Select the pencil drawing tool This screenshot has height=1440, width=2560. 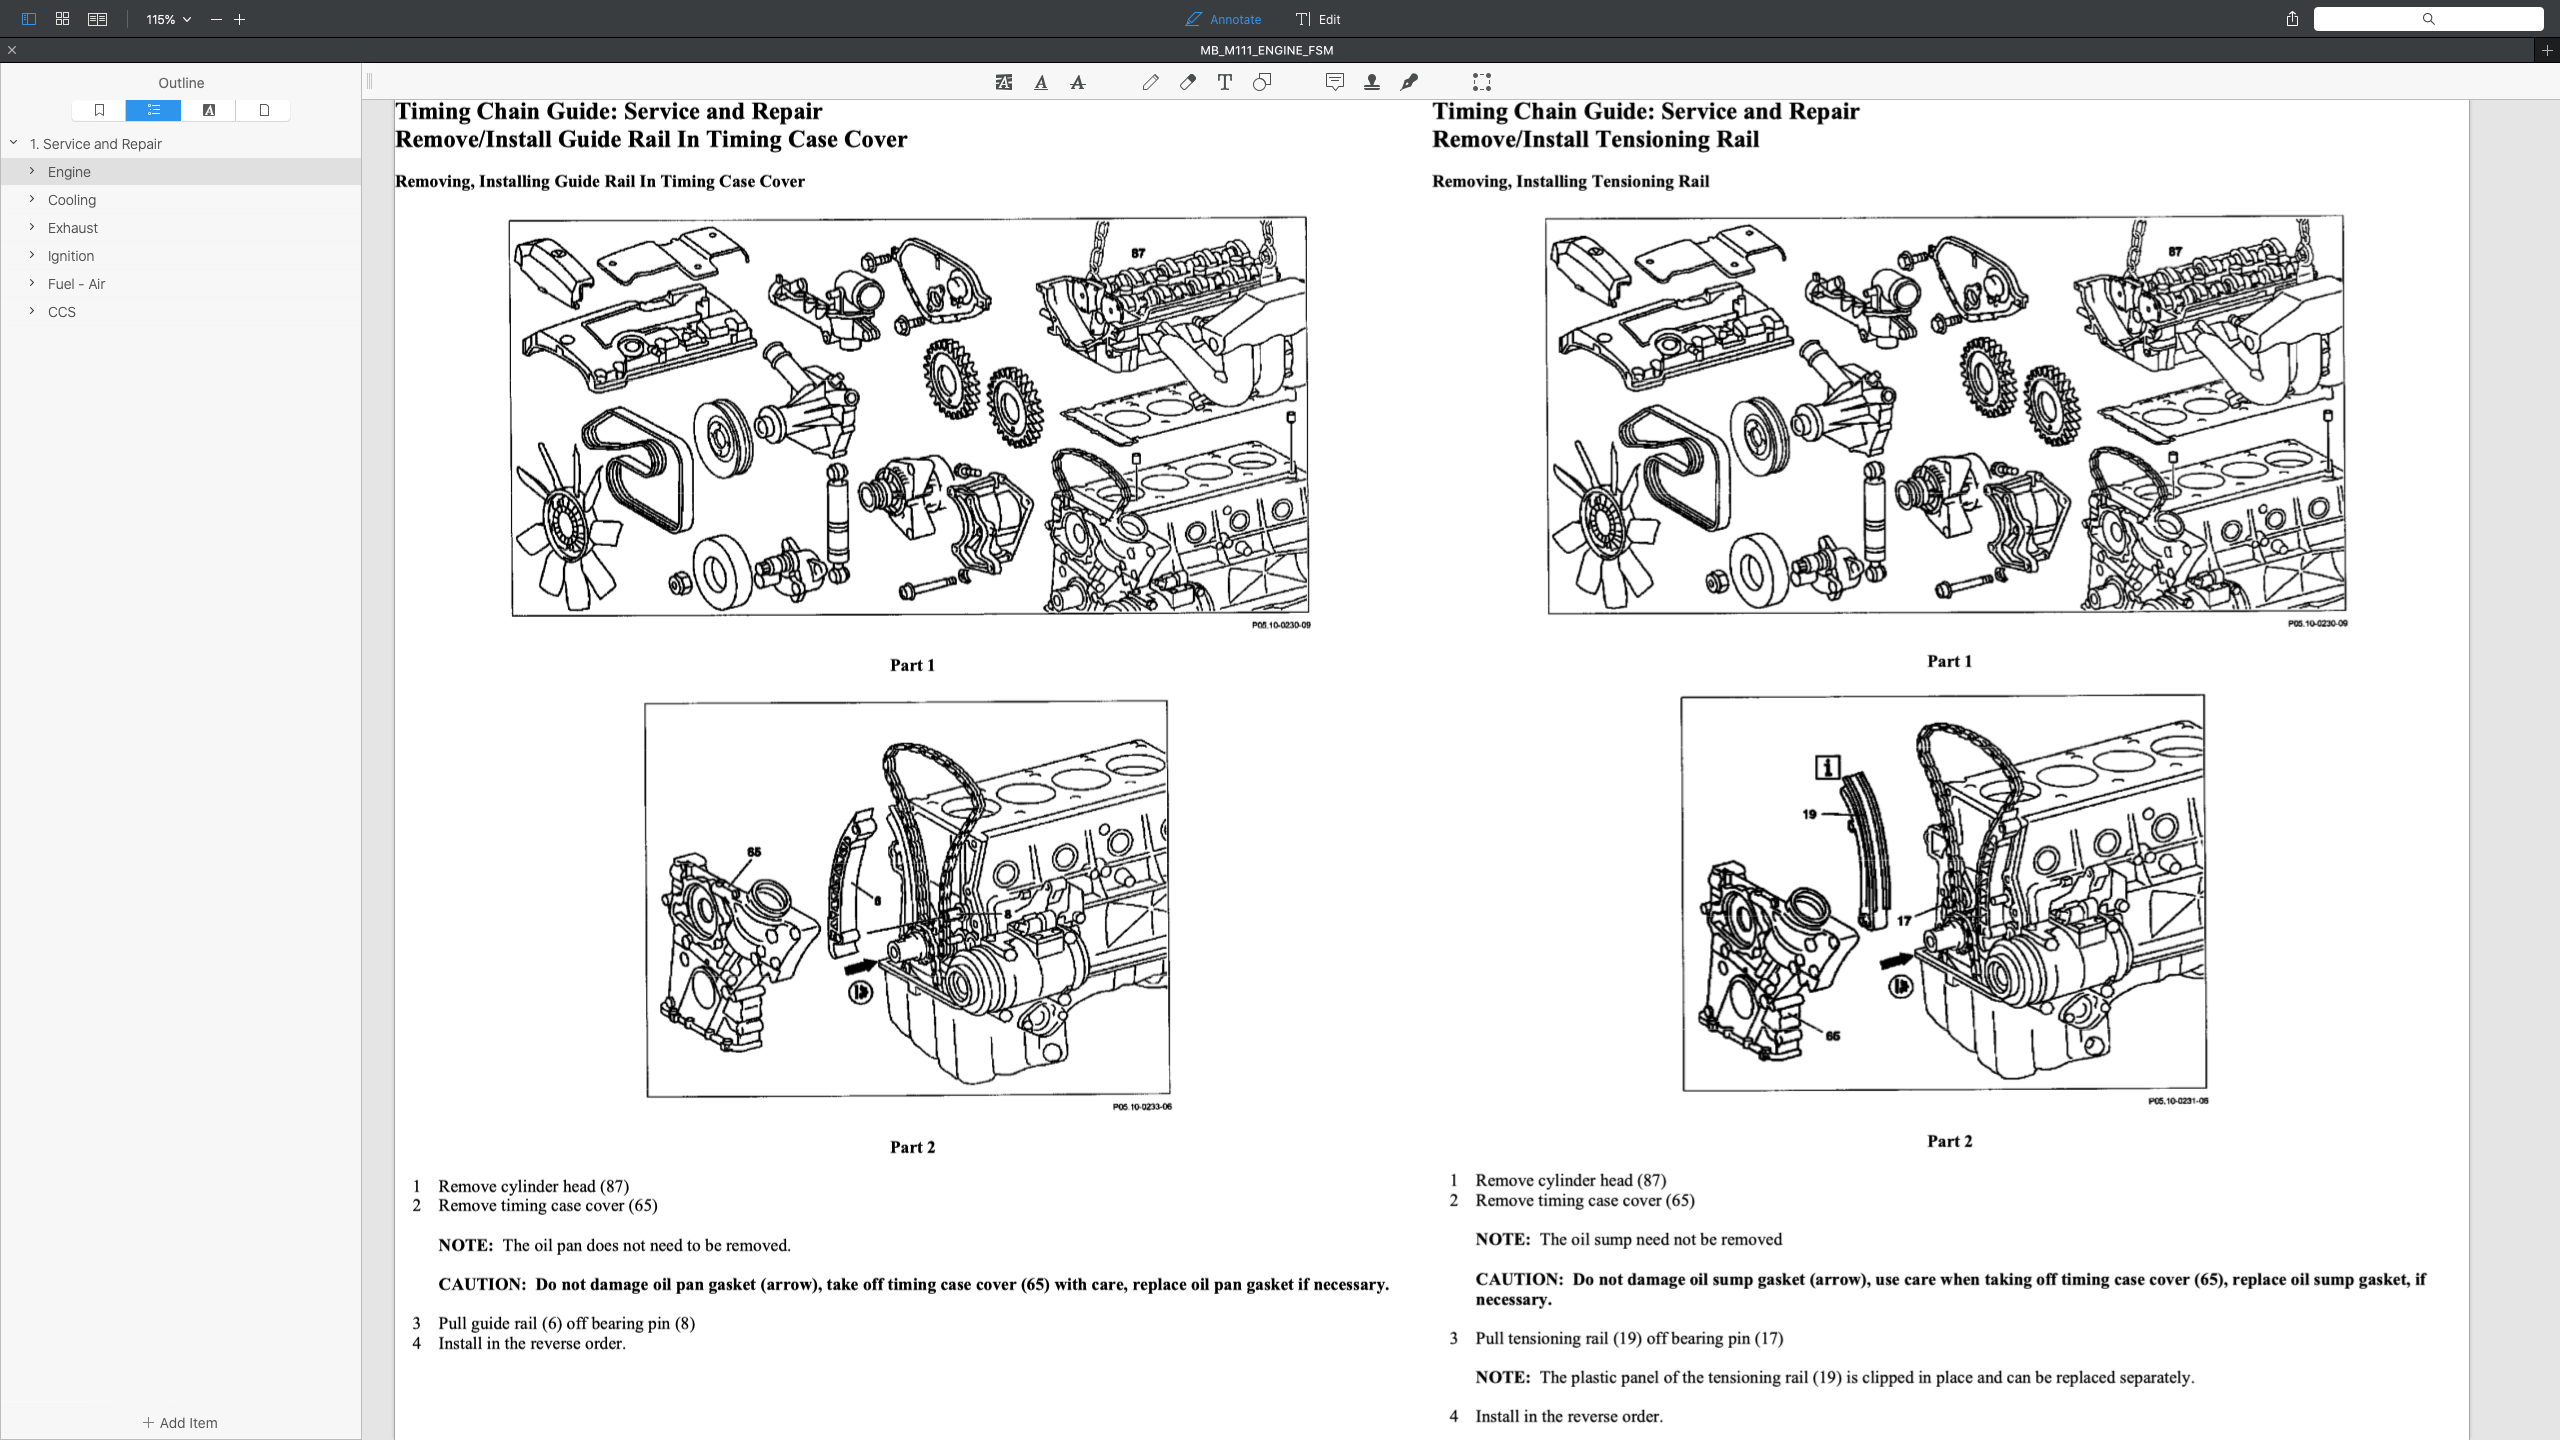(x=1151, y=82)
